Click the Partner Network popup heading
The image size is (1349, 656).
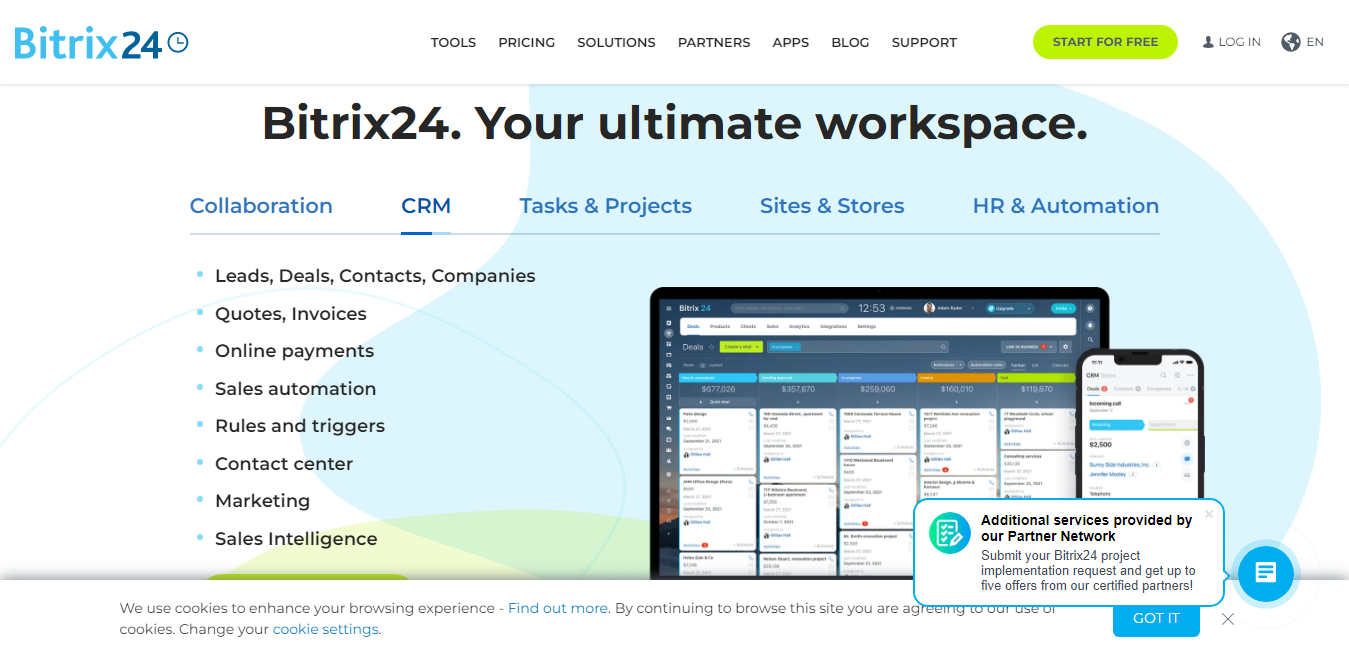tap(1087, 528)
